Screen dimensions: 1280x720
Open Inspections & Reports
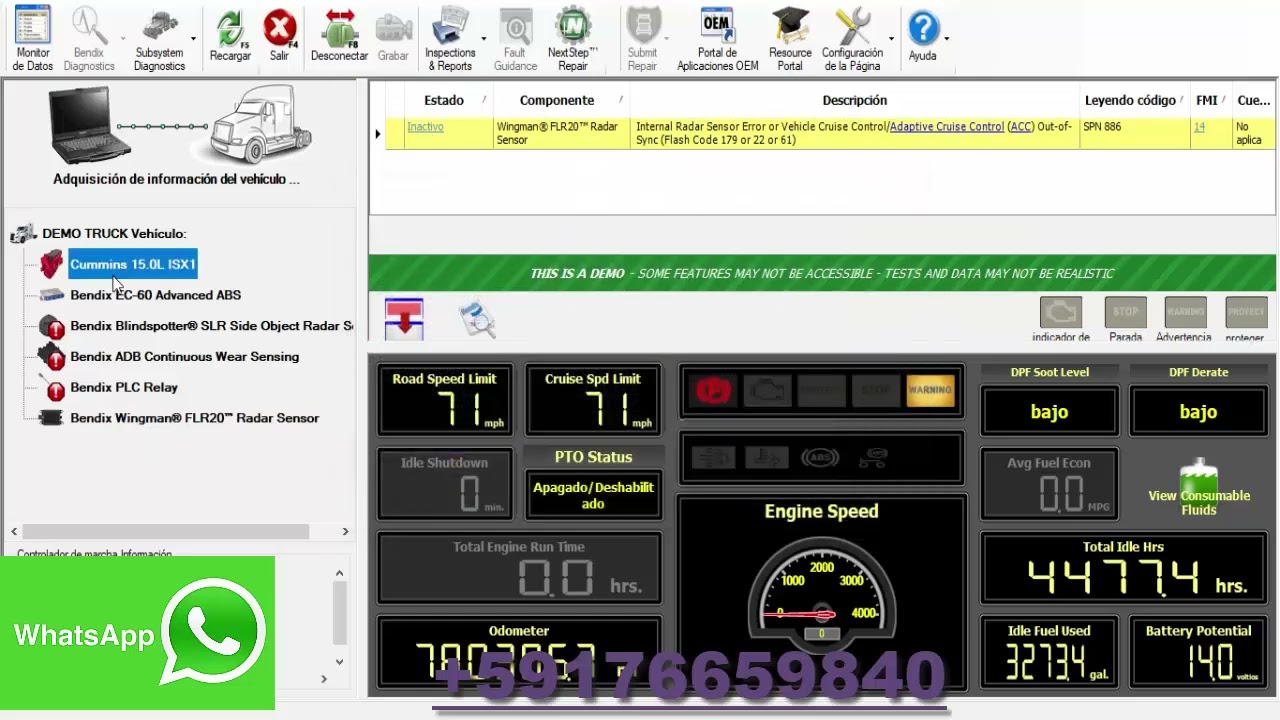point(450,38)
